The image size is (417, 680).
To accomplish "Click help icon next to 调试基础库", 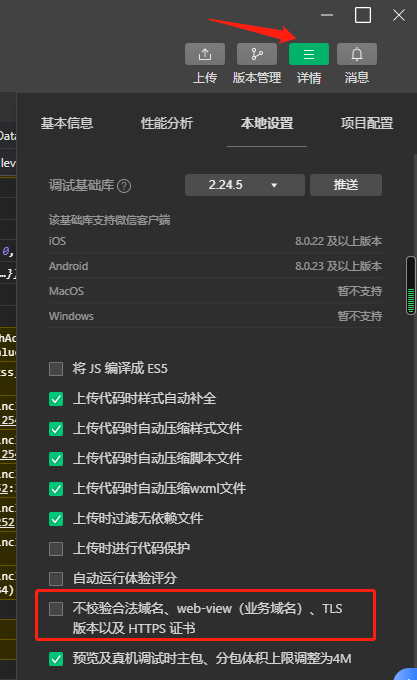I will 124,186.
